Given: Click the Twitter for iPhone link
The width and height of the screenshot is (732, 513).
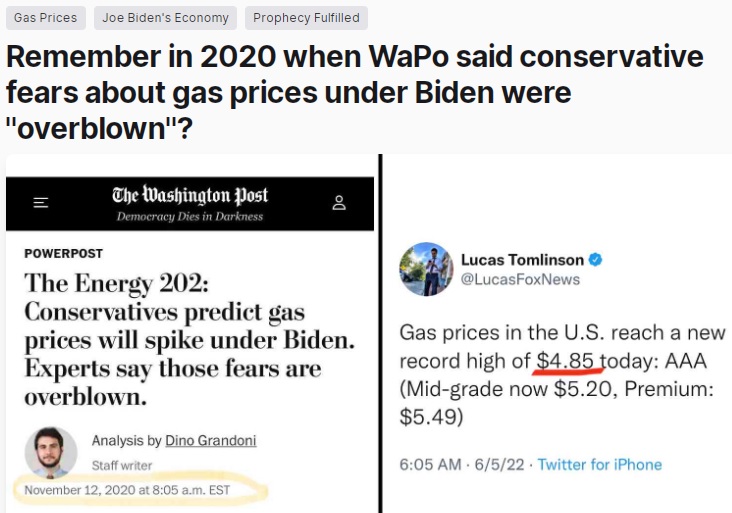Looking at the screenshot, I should point(599,464).
